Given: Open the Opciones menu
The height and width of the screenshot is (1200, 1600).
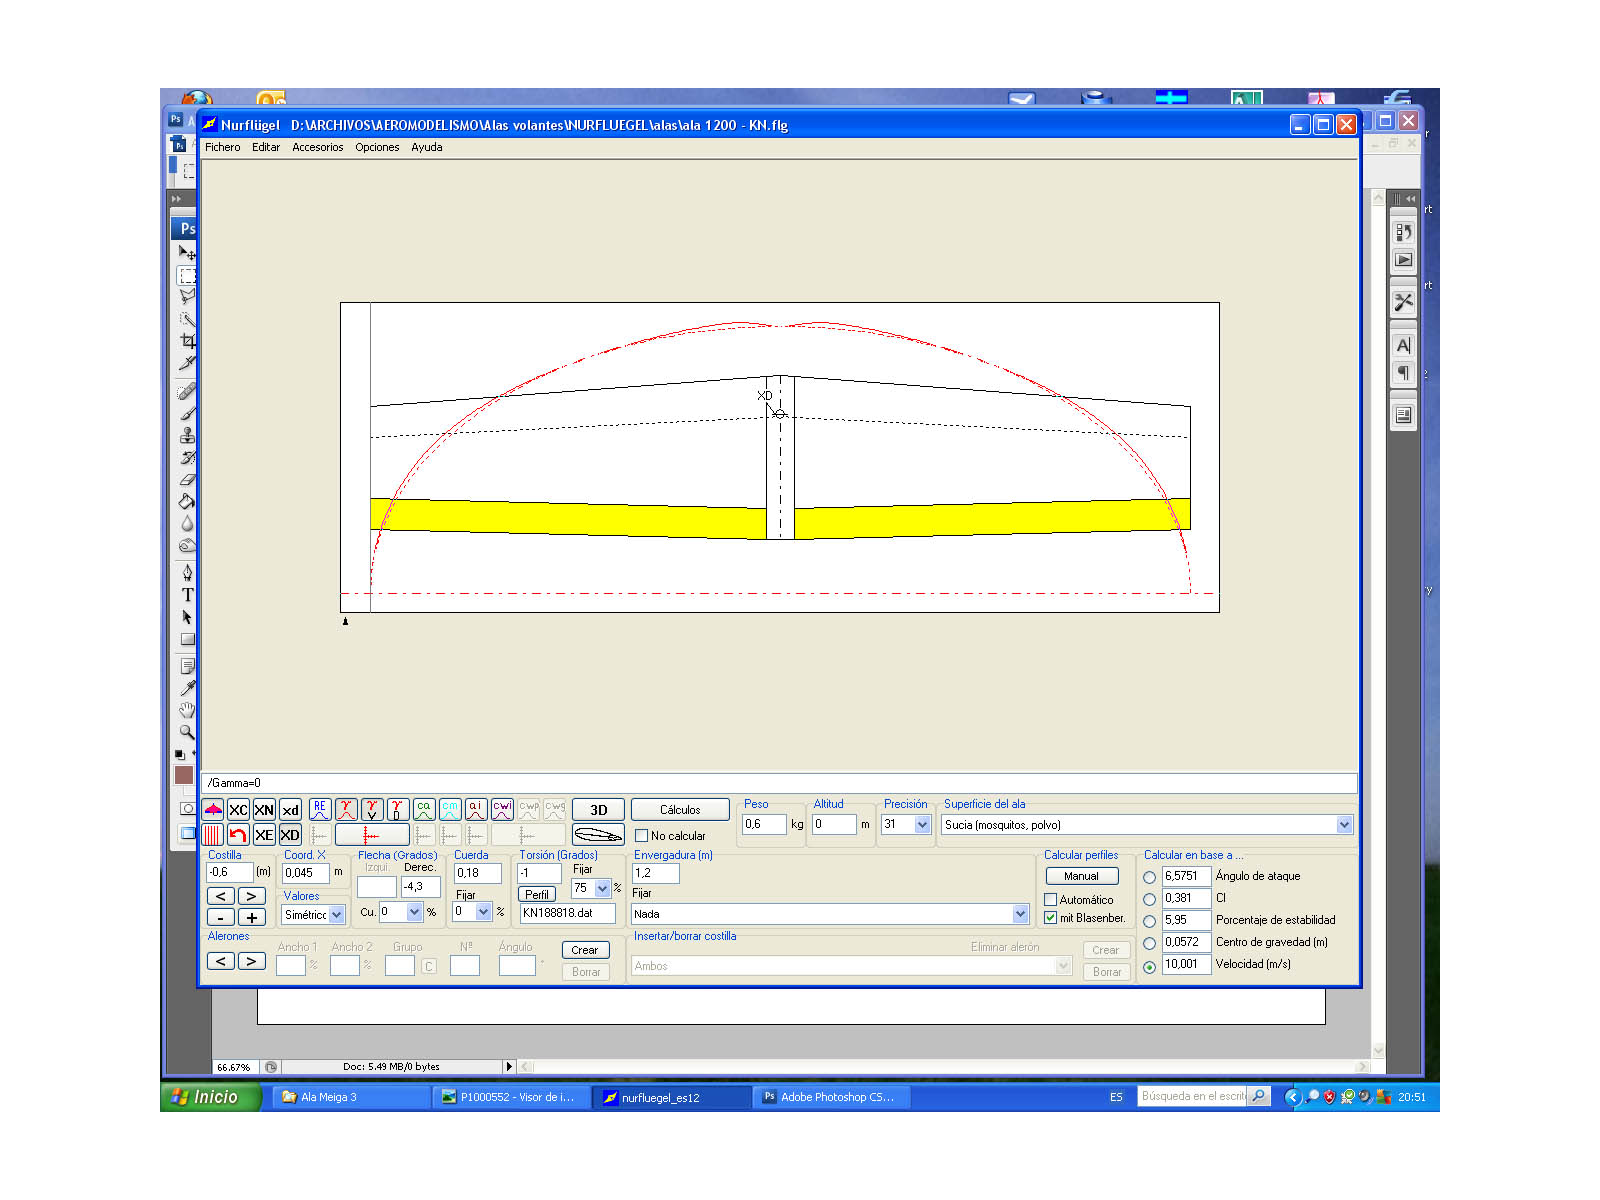Looking at the screenshot, I should [377, 147].
